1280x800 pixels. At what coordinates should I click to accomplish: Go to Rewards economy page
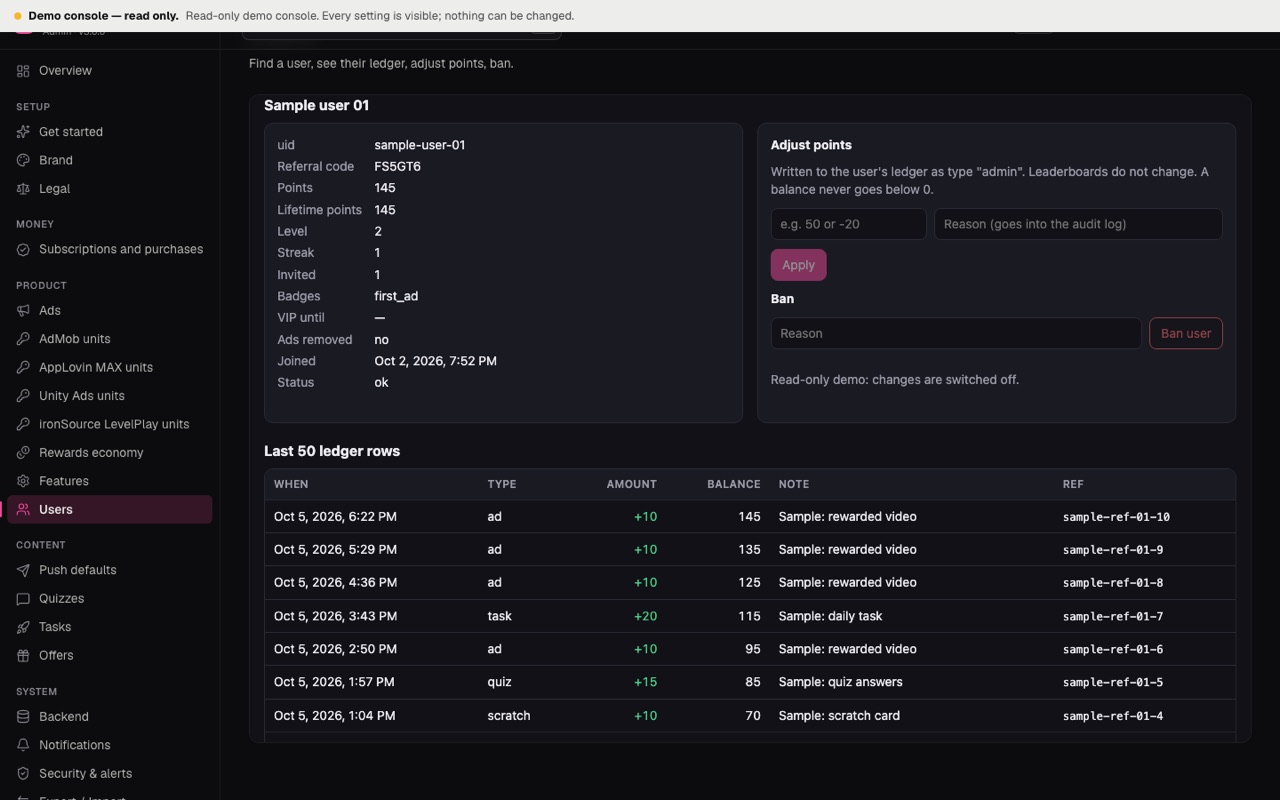pyautogui.click(x=110, y=453)
